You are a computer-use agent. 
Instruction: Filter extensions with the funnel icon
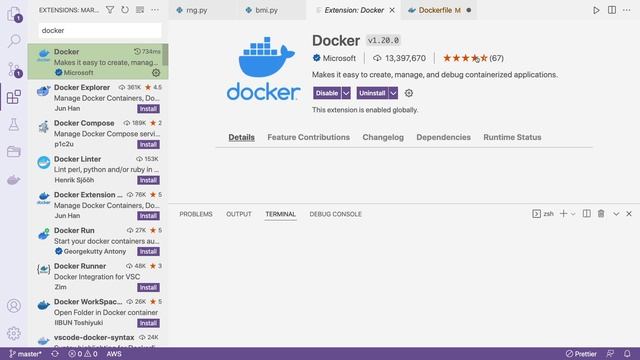110,10
